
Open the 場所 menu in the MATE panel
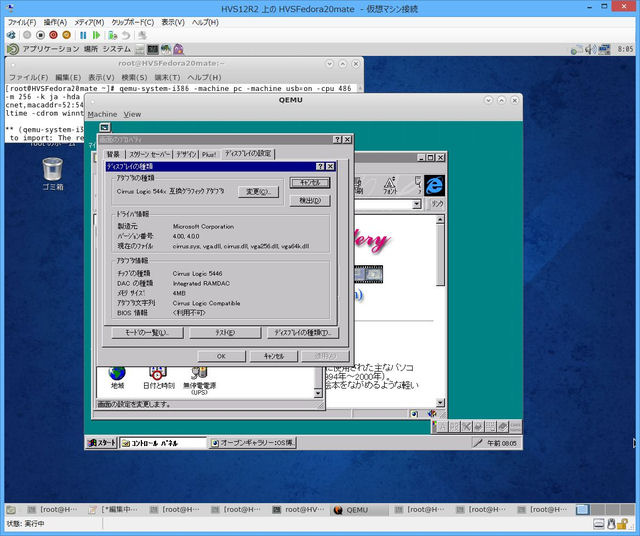tap(91, 49)
